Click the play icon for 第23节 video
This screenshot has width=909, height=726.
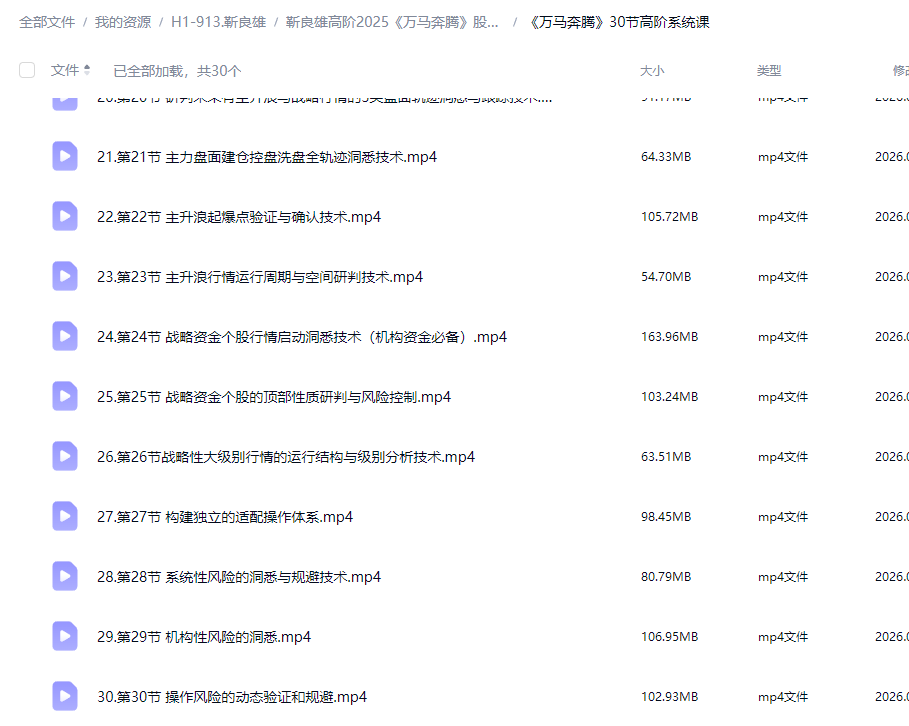pyautogui.click(x=64, y=276)
